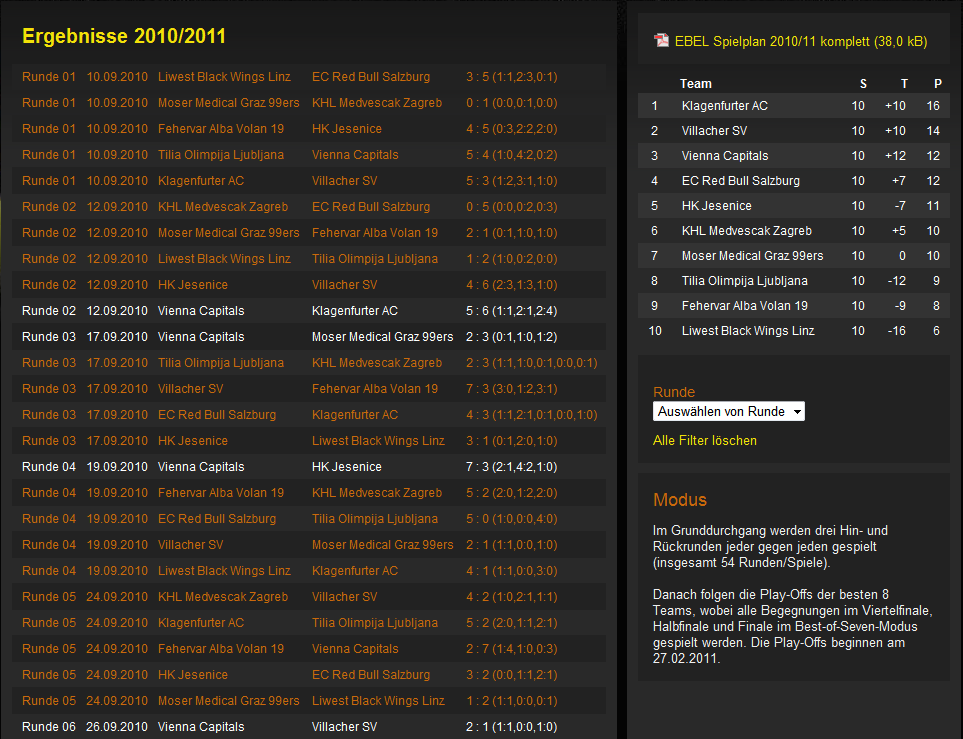Click the score 4 : 6 (2:3,1:3,1:0)
This screenshot has width=963, height=739.
coord(512,284)
